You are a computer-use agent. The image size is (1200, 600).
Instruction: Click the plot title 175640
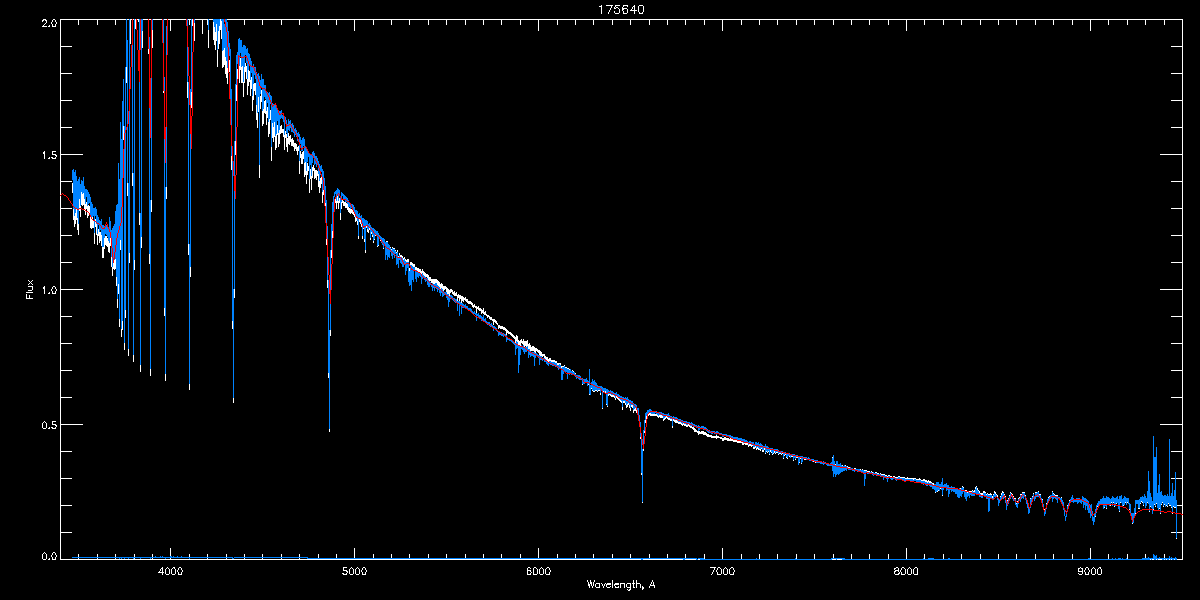(x=621, y=8)
